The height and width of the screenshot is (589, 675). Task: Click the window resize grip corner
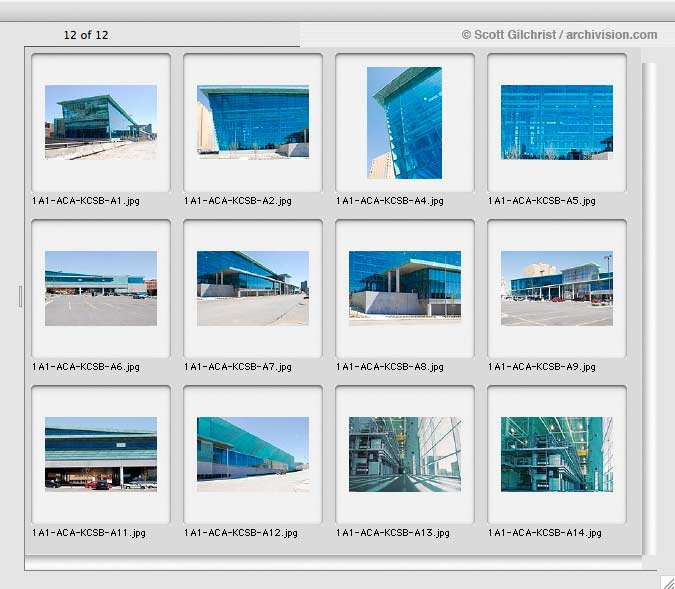tap(667, 582)
